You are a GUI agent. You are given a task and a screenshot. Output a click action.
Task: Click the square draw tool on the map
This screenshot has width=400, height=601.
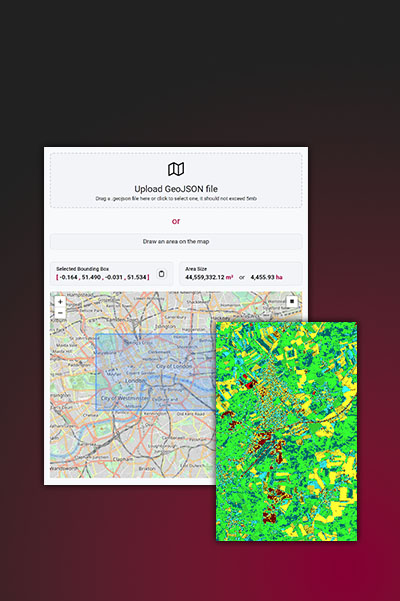[x=292, y=301]
